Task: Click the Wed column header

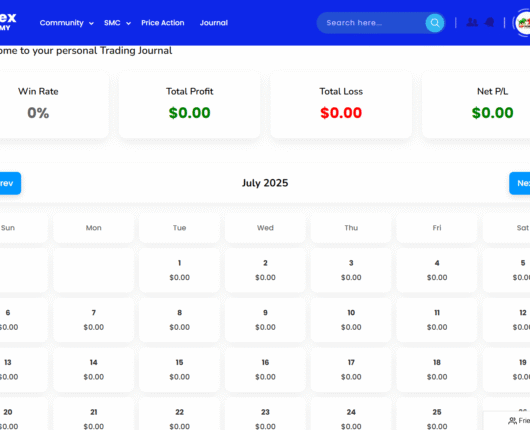Action: 265,228
